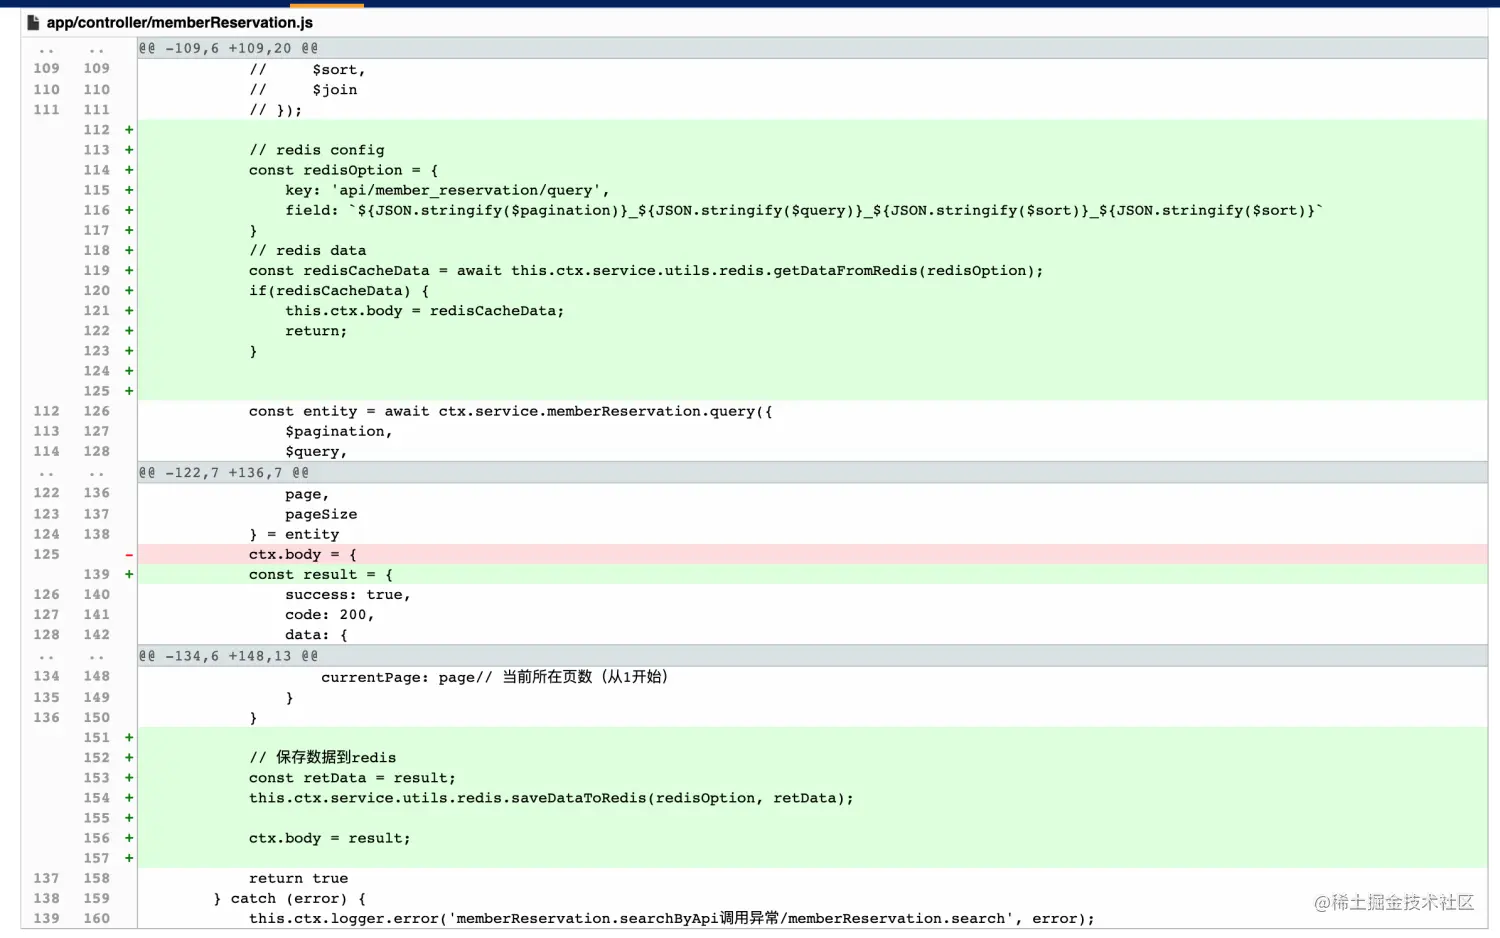Expand hidden lines above hunk -109,6 +109,20
The height and width of the screenshot is (938, 1500).
tap(71, 48)
